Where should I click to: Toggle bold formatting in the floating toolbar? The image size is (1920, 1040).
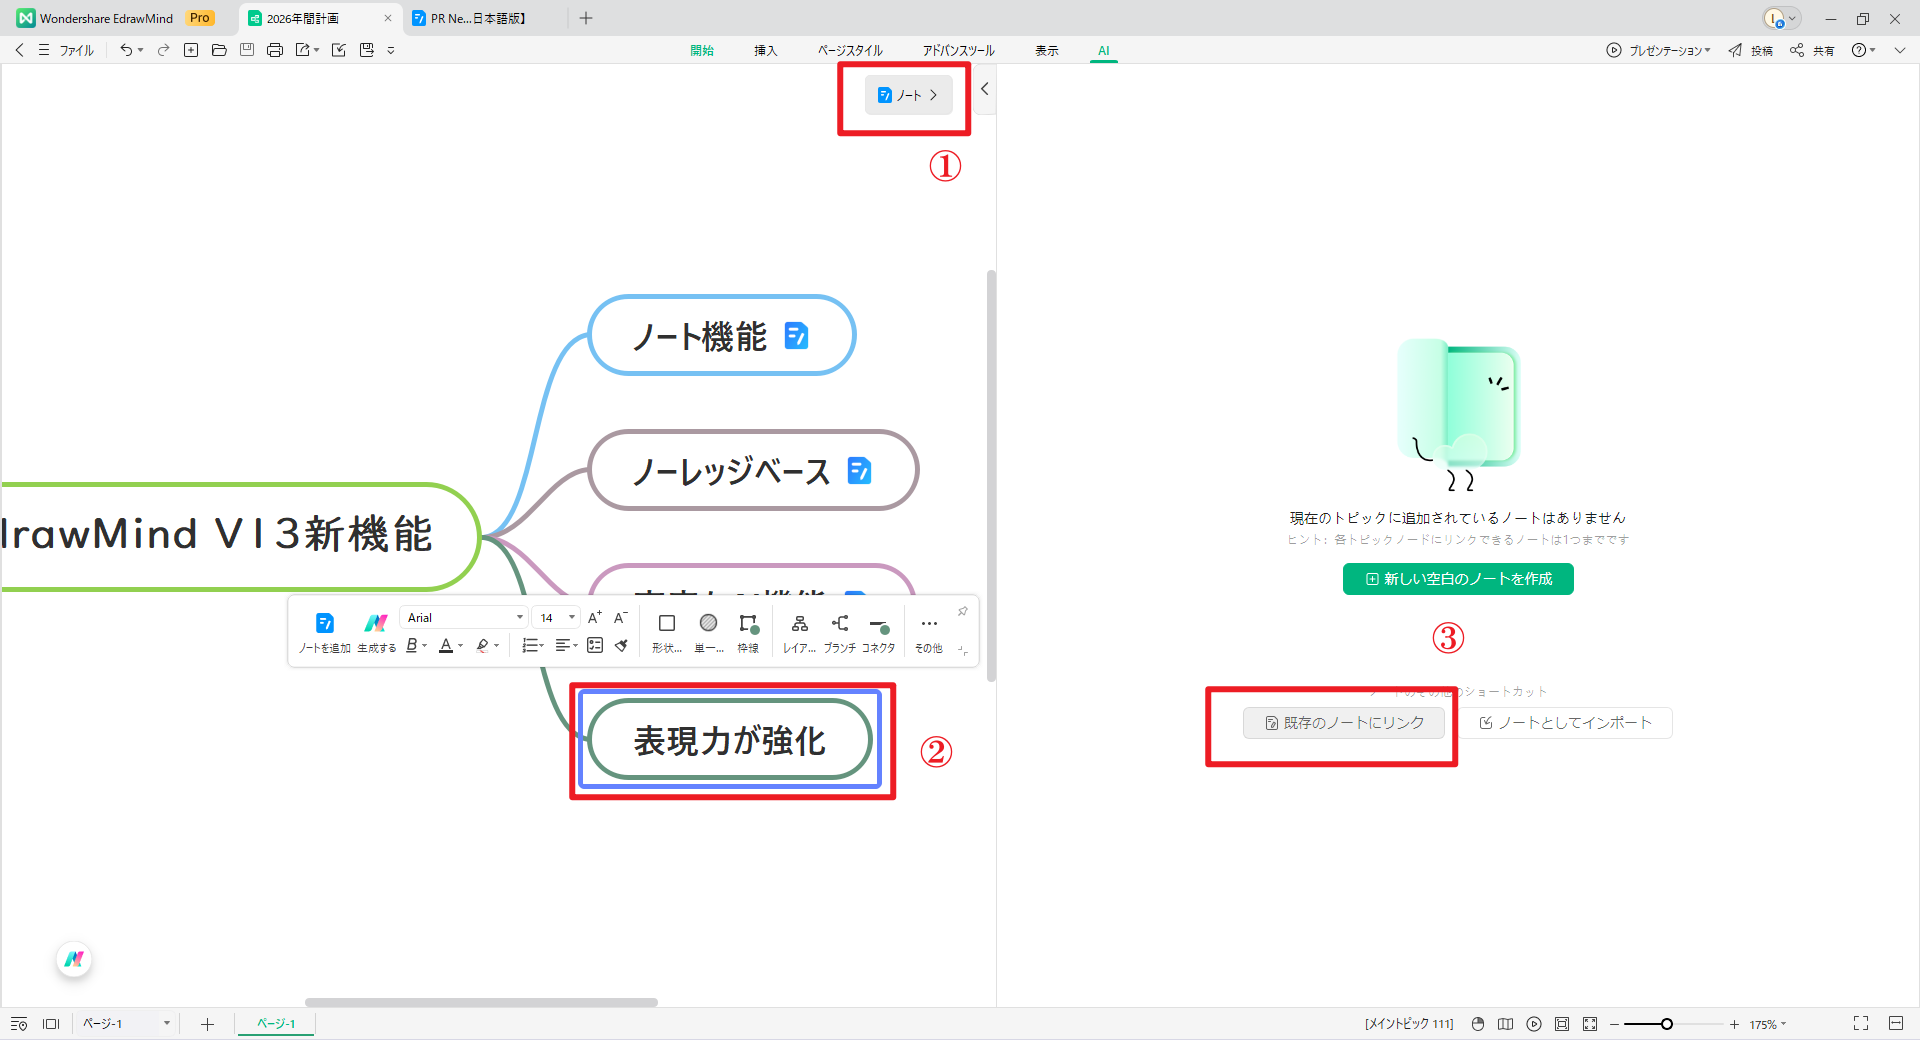coord(412,646)
